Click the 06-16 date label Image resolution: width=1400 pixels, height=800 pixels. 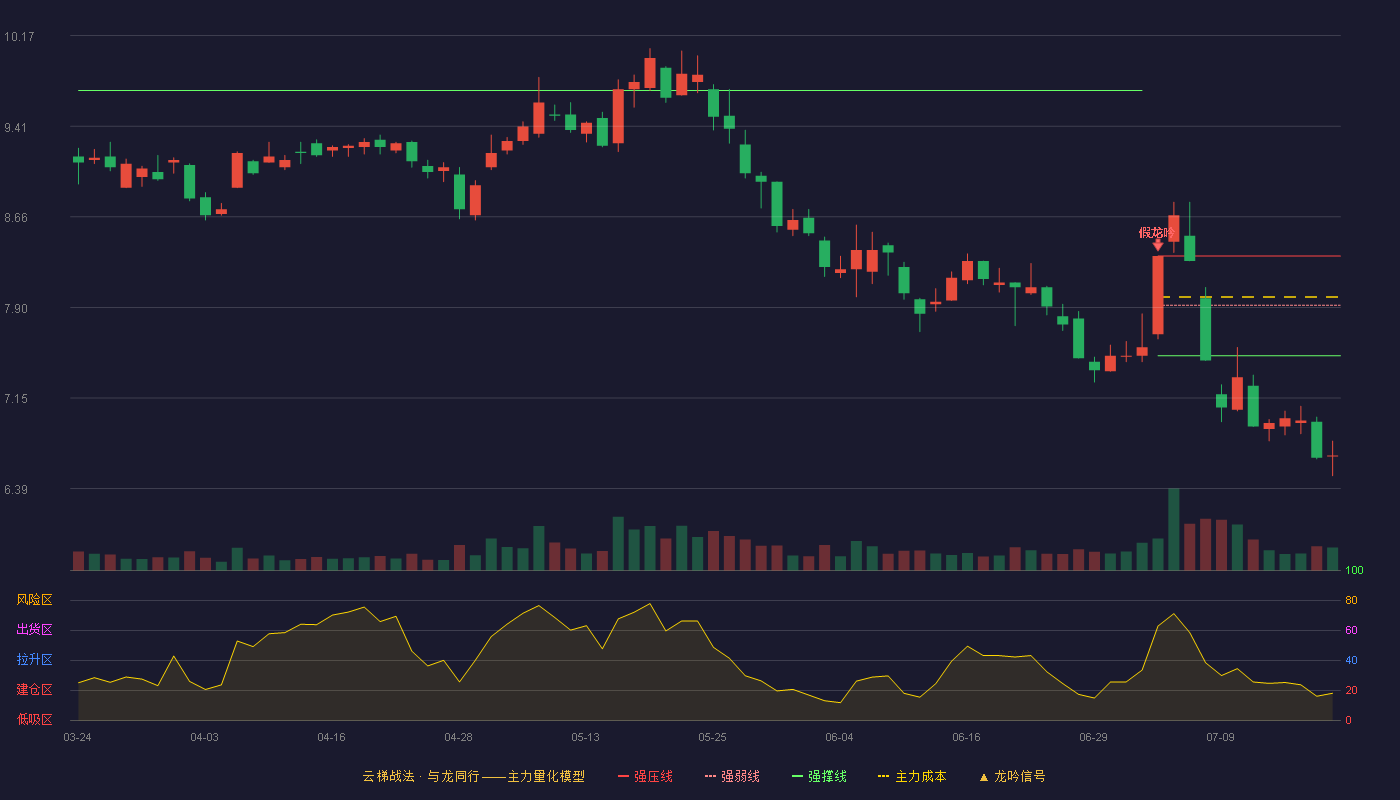pos(966,737)
